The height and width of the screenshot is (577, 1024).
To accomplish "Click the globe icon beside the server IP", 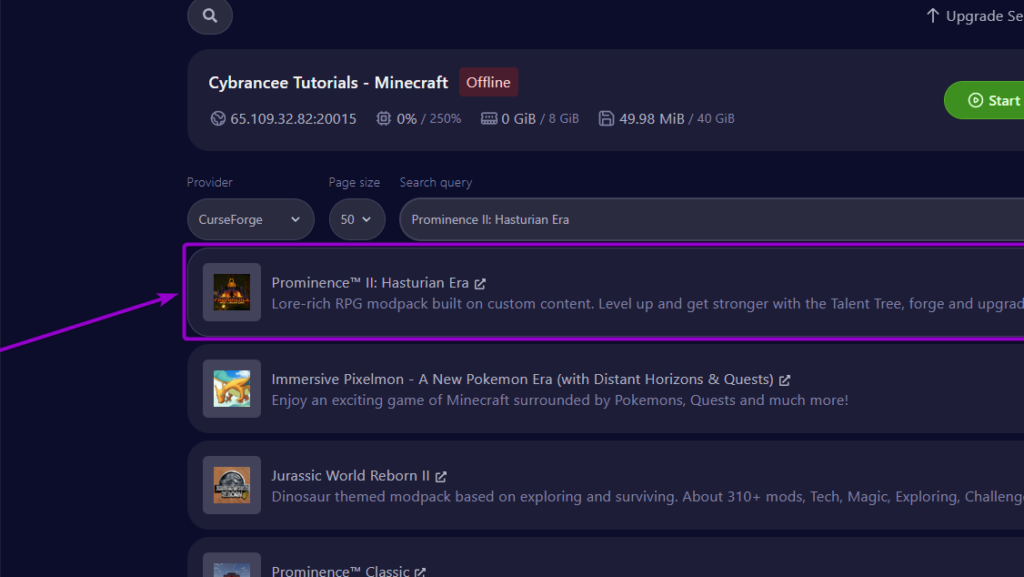I will pyautogui.click(x=218, y=117).
